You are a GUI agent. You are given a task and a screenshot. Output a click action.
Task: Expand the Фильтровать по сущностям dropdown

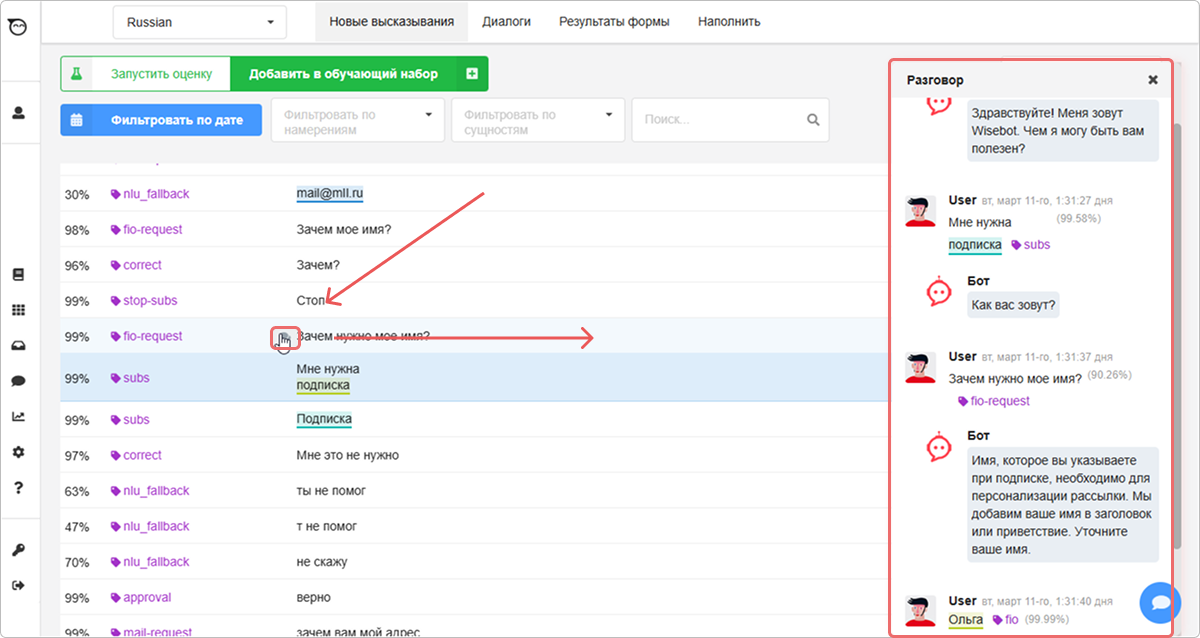coord(538,121)
